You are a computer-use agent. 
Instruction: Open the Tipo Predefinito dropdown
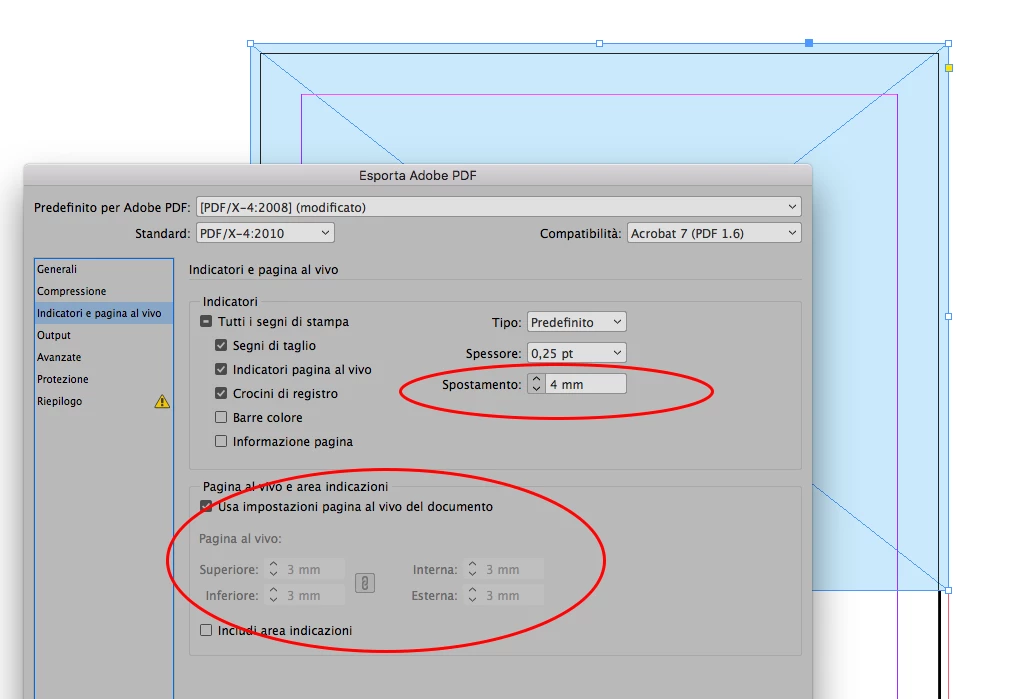pos(577,322)
